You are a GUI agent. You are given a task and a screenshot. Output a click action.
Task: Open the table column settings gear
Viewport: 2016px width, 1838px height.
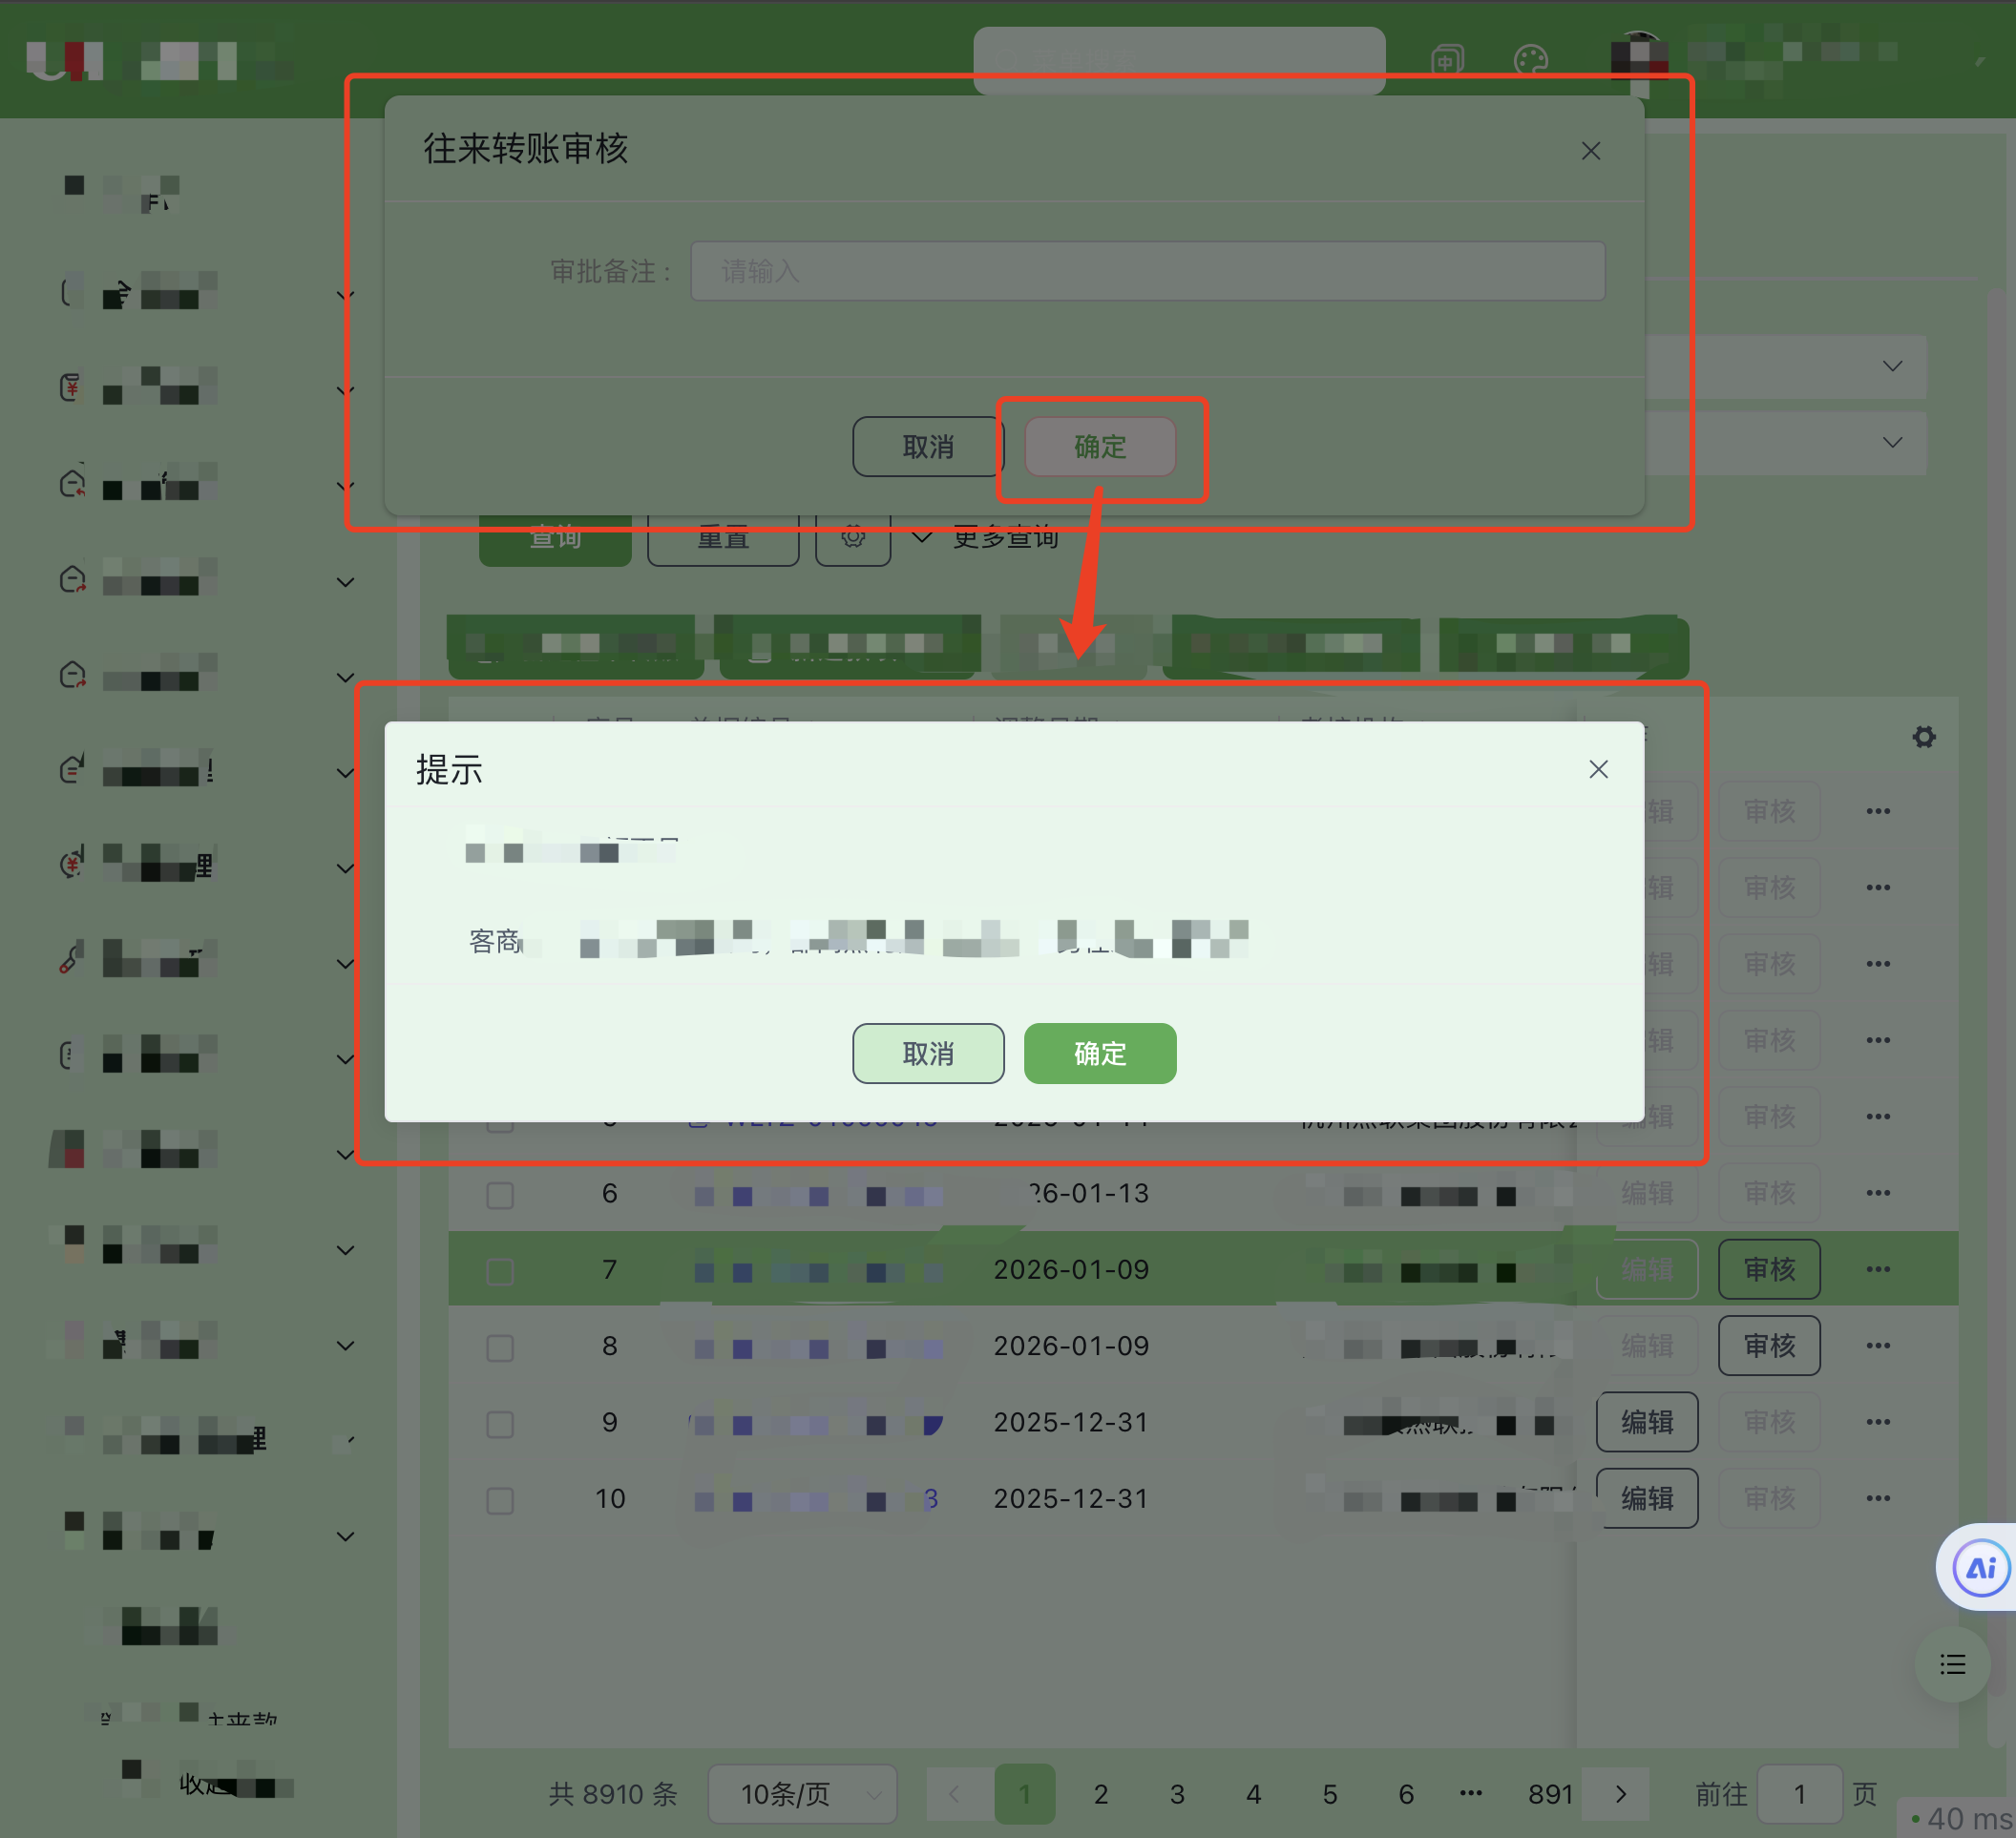pyautogui.click(x=1923, y=737)
